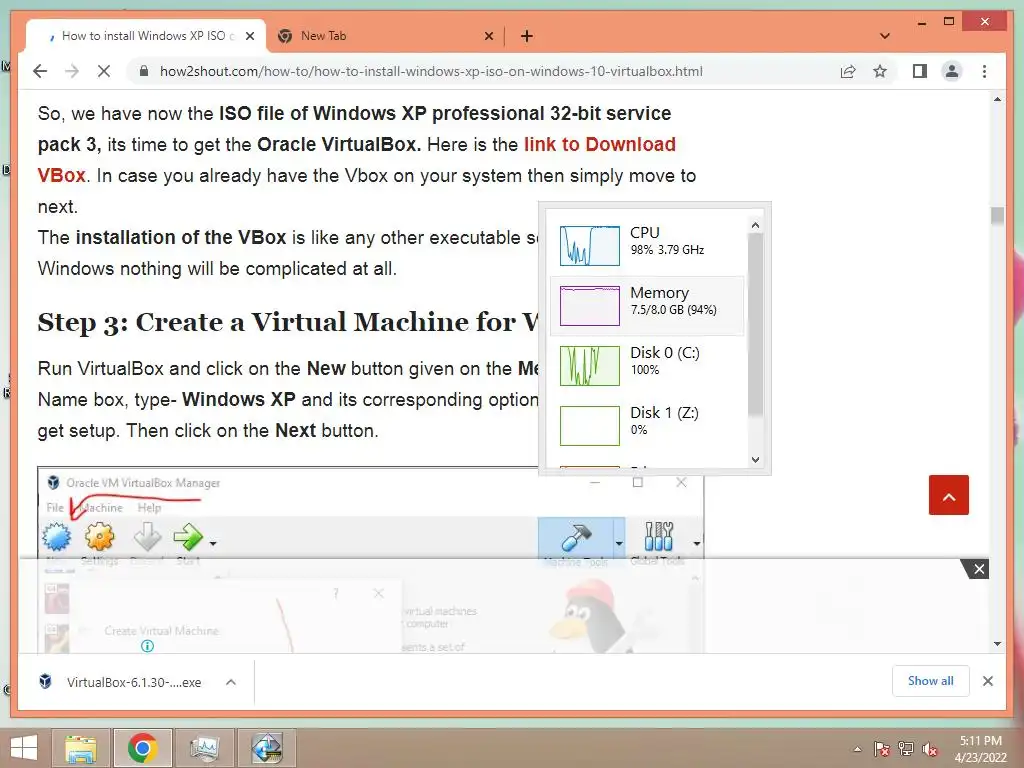The image size is (1024, 768).
Task: Click the Global Tools icon in screenshot
Action: [x=658, y=537]
